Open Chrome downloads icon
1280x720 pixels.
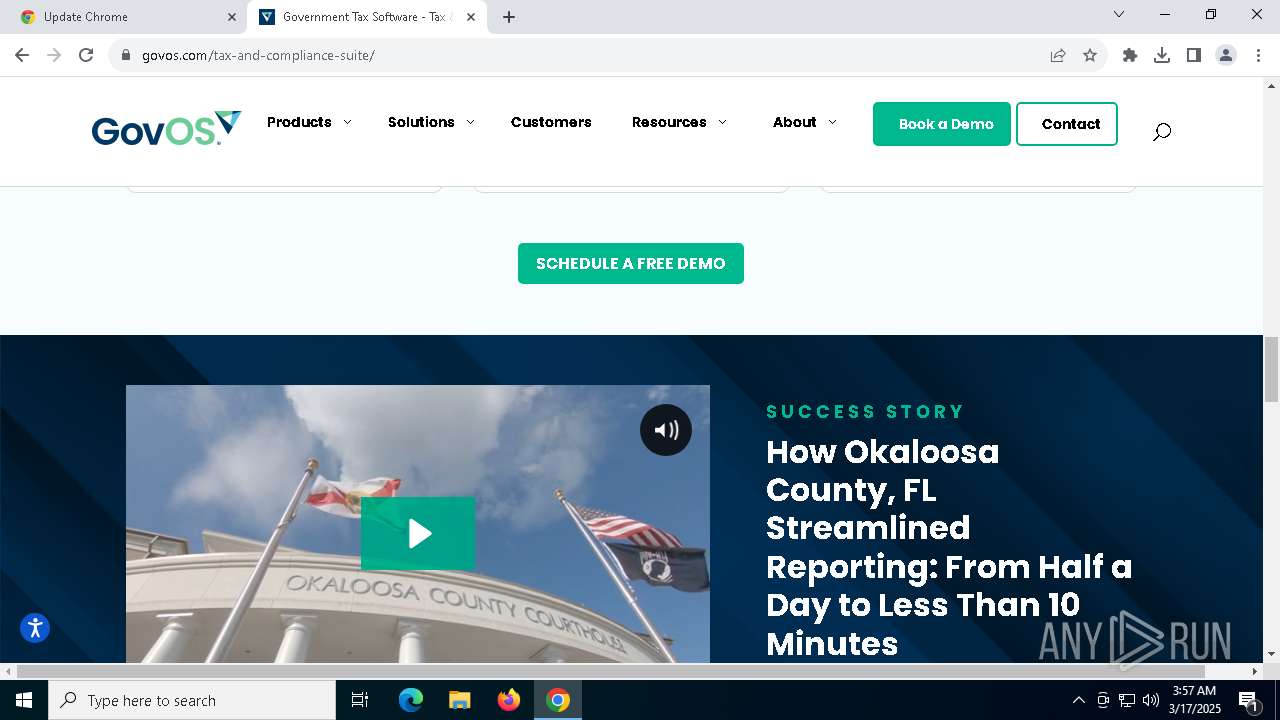coord(1162,55)
